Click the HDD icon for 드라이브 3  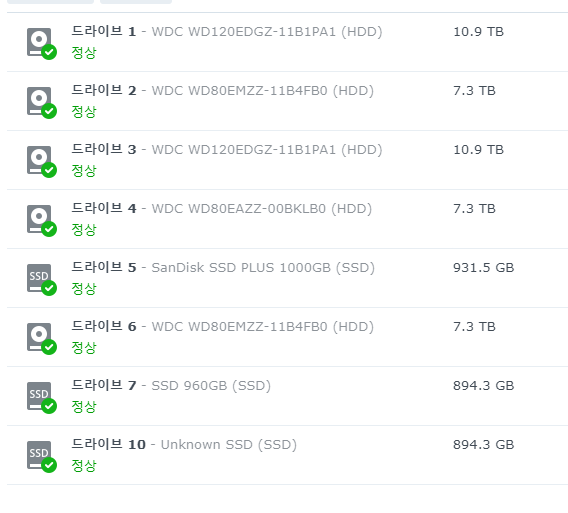[x=41, y=162]
